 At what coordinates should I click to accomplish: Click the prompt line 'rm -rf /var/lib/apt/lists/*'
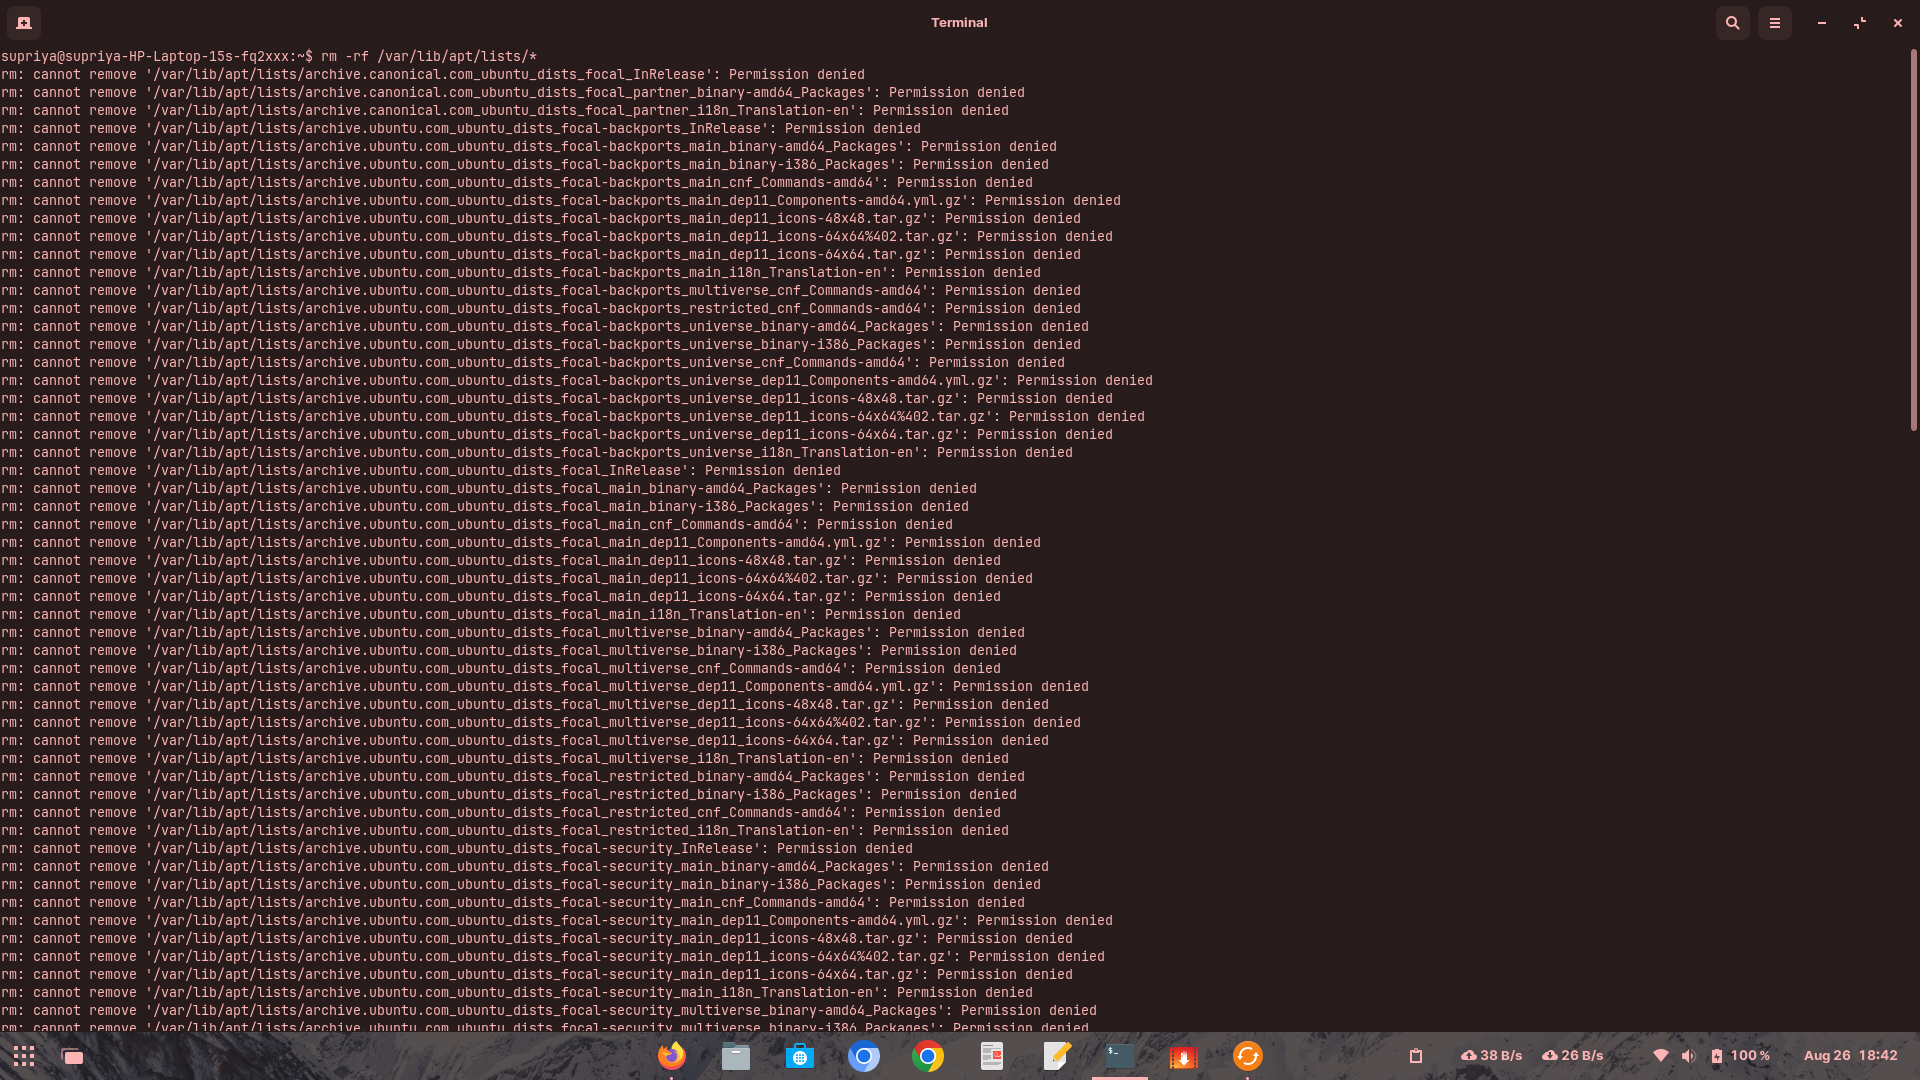click(269, 56)
